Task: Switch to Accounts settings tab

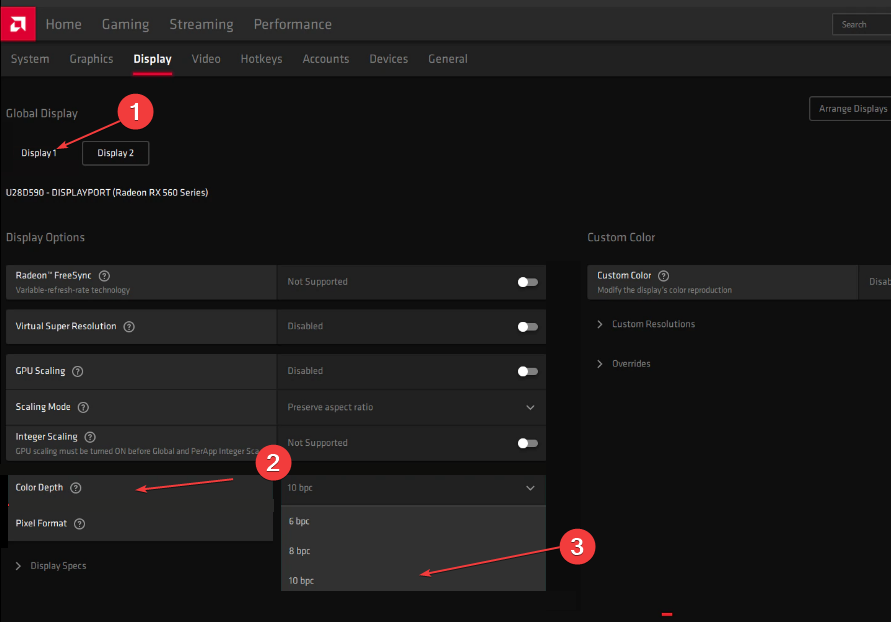Action: 326,59
